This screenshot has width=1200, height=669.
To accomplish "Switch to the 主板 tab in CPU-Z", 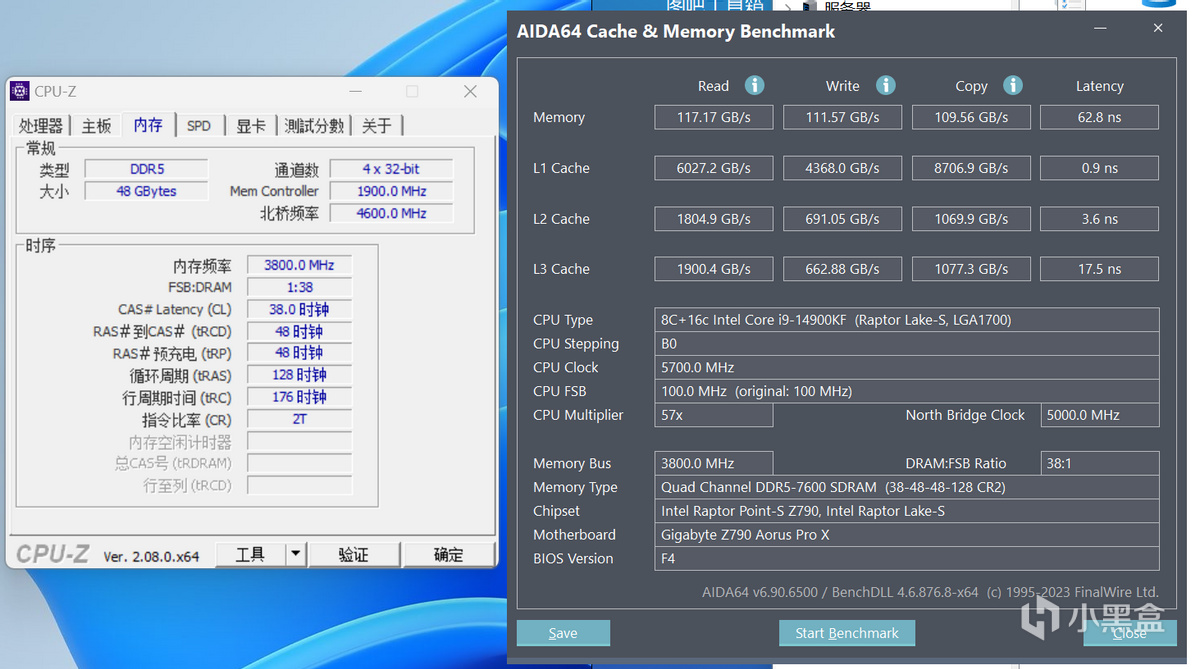I will pos(97,125).
